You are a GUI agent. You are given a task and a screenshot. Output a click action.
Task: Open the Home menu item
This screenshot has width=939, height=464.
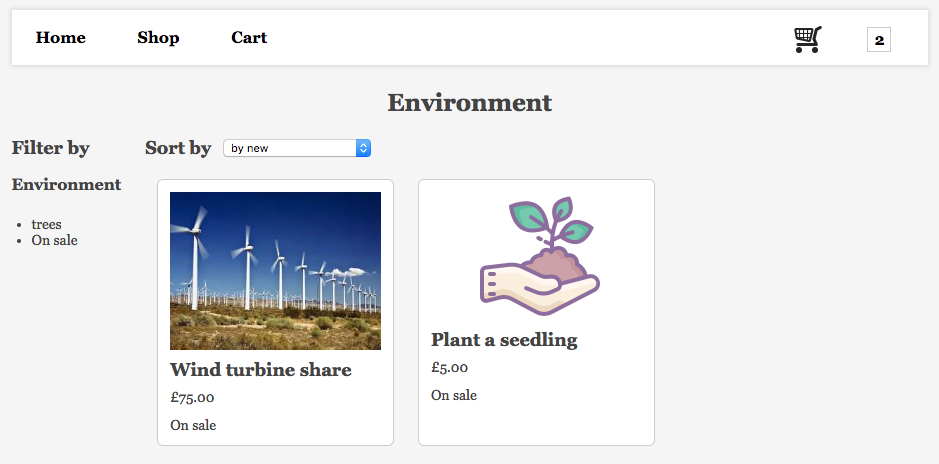click(61, 38)
